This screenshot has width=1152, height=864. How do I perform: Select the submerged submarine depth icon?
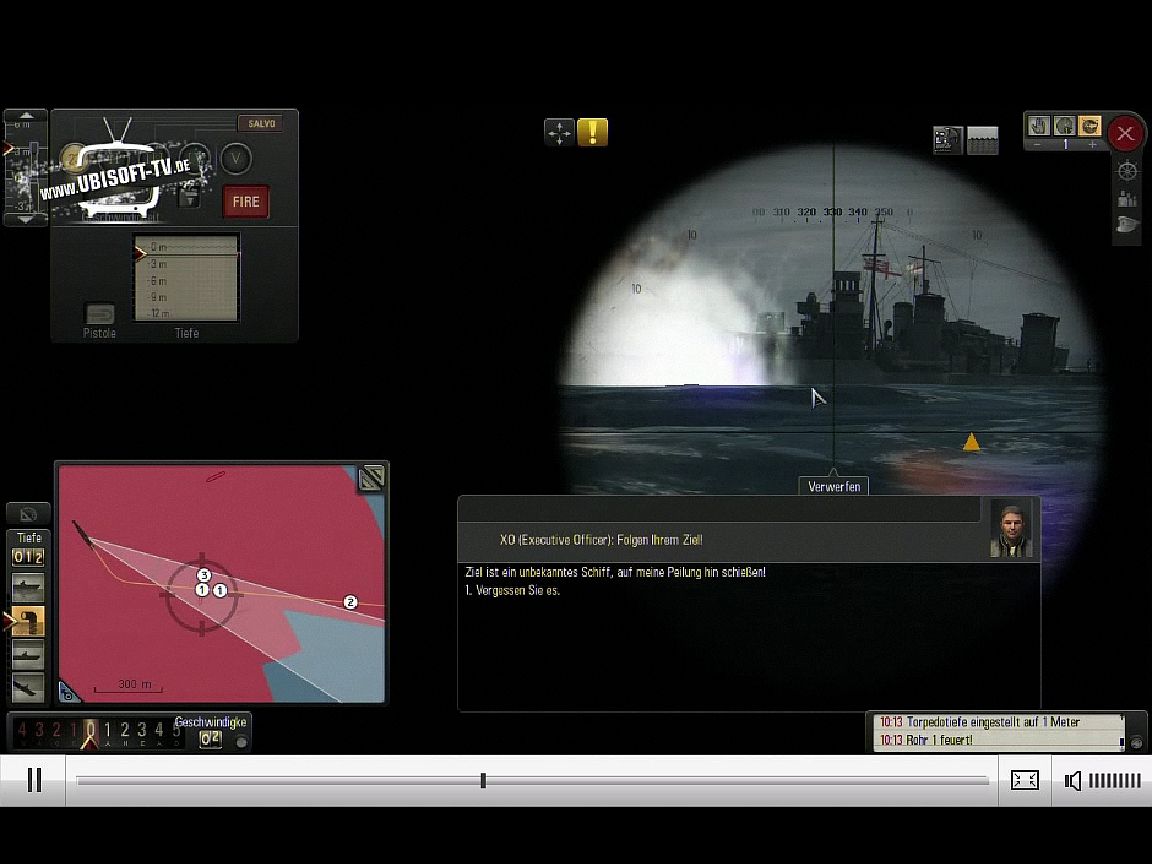pos(28,654)
